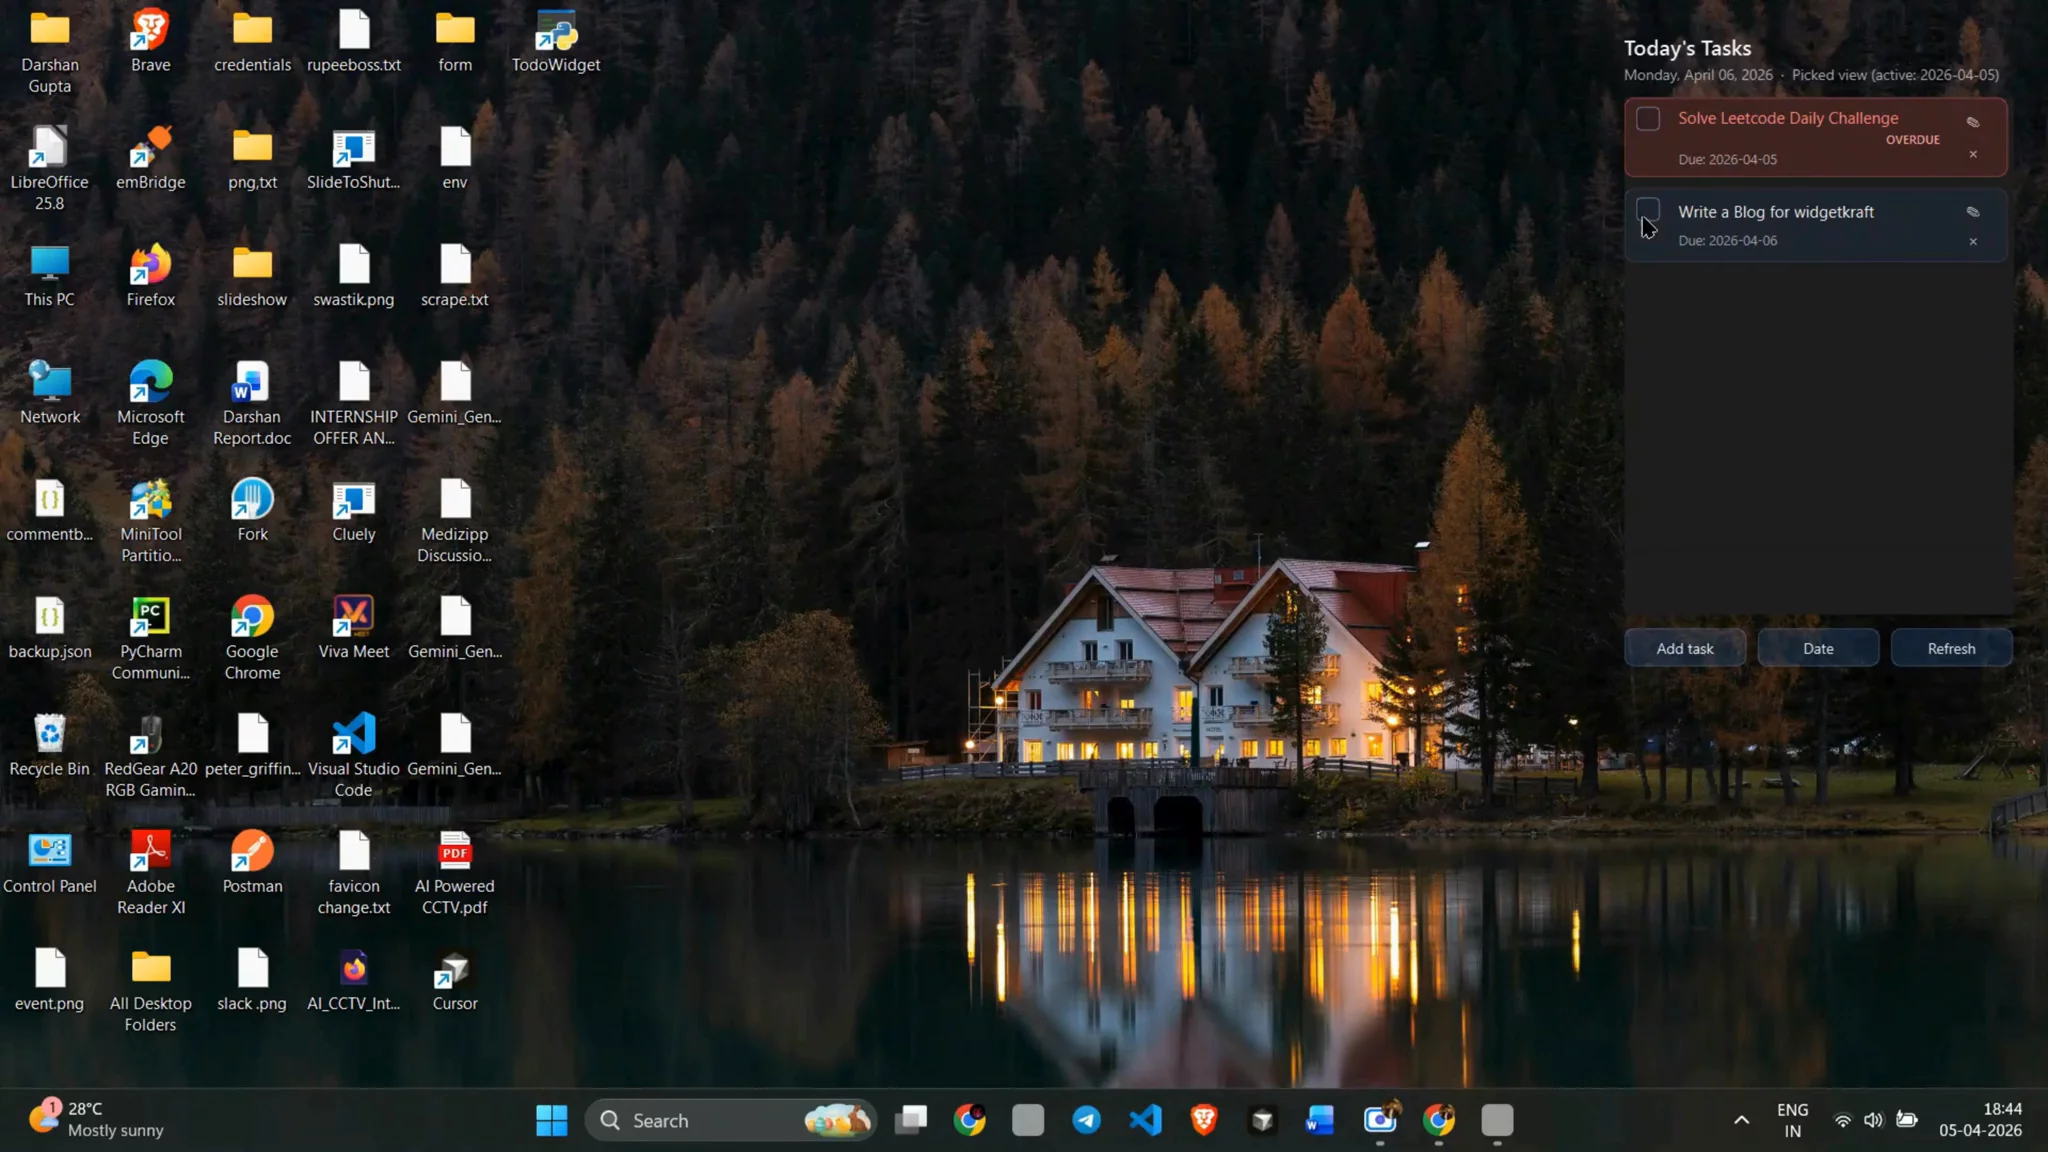Viewport: 2048px width, 1152px height.
Task: Select the Visual Studio Code desktop shortcut
Action: 354,756
